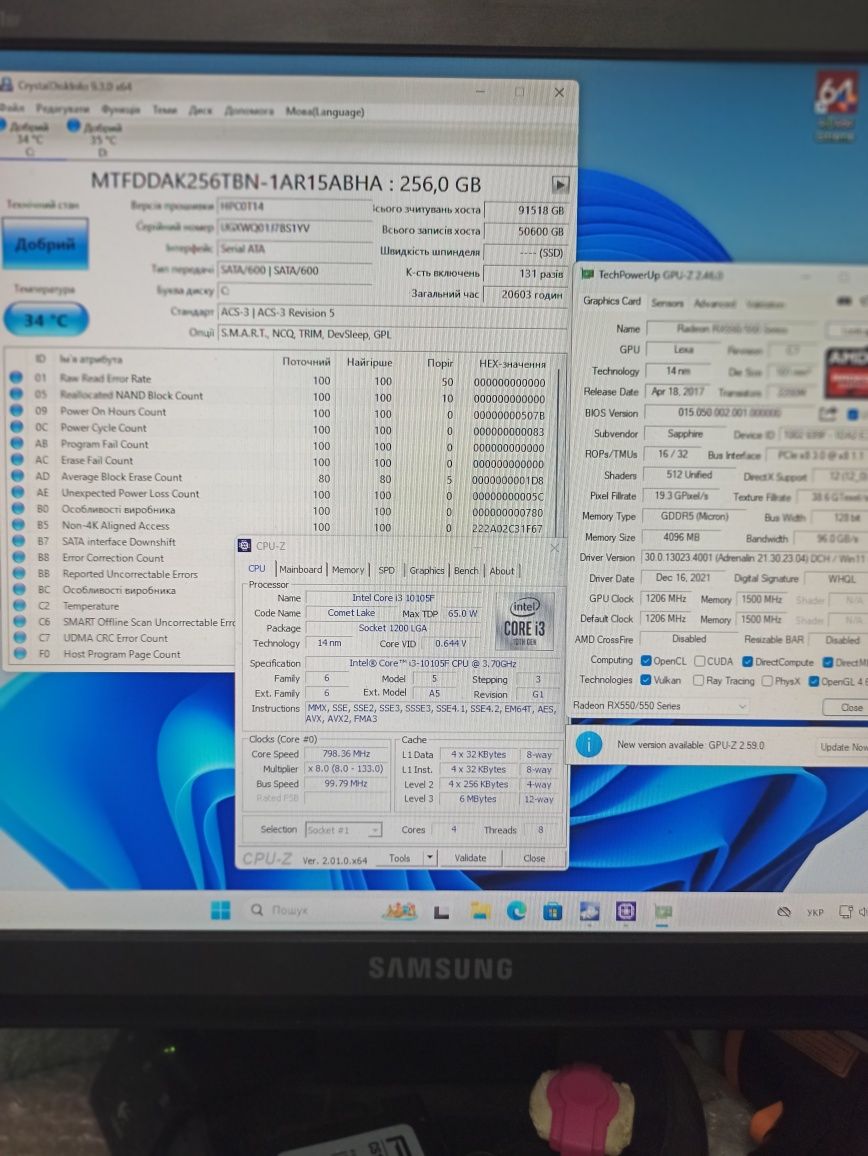Click the Tools button in CPU-Z

(399, 857)
